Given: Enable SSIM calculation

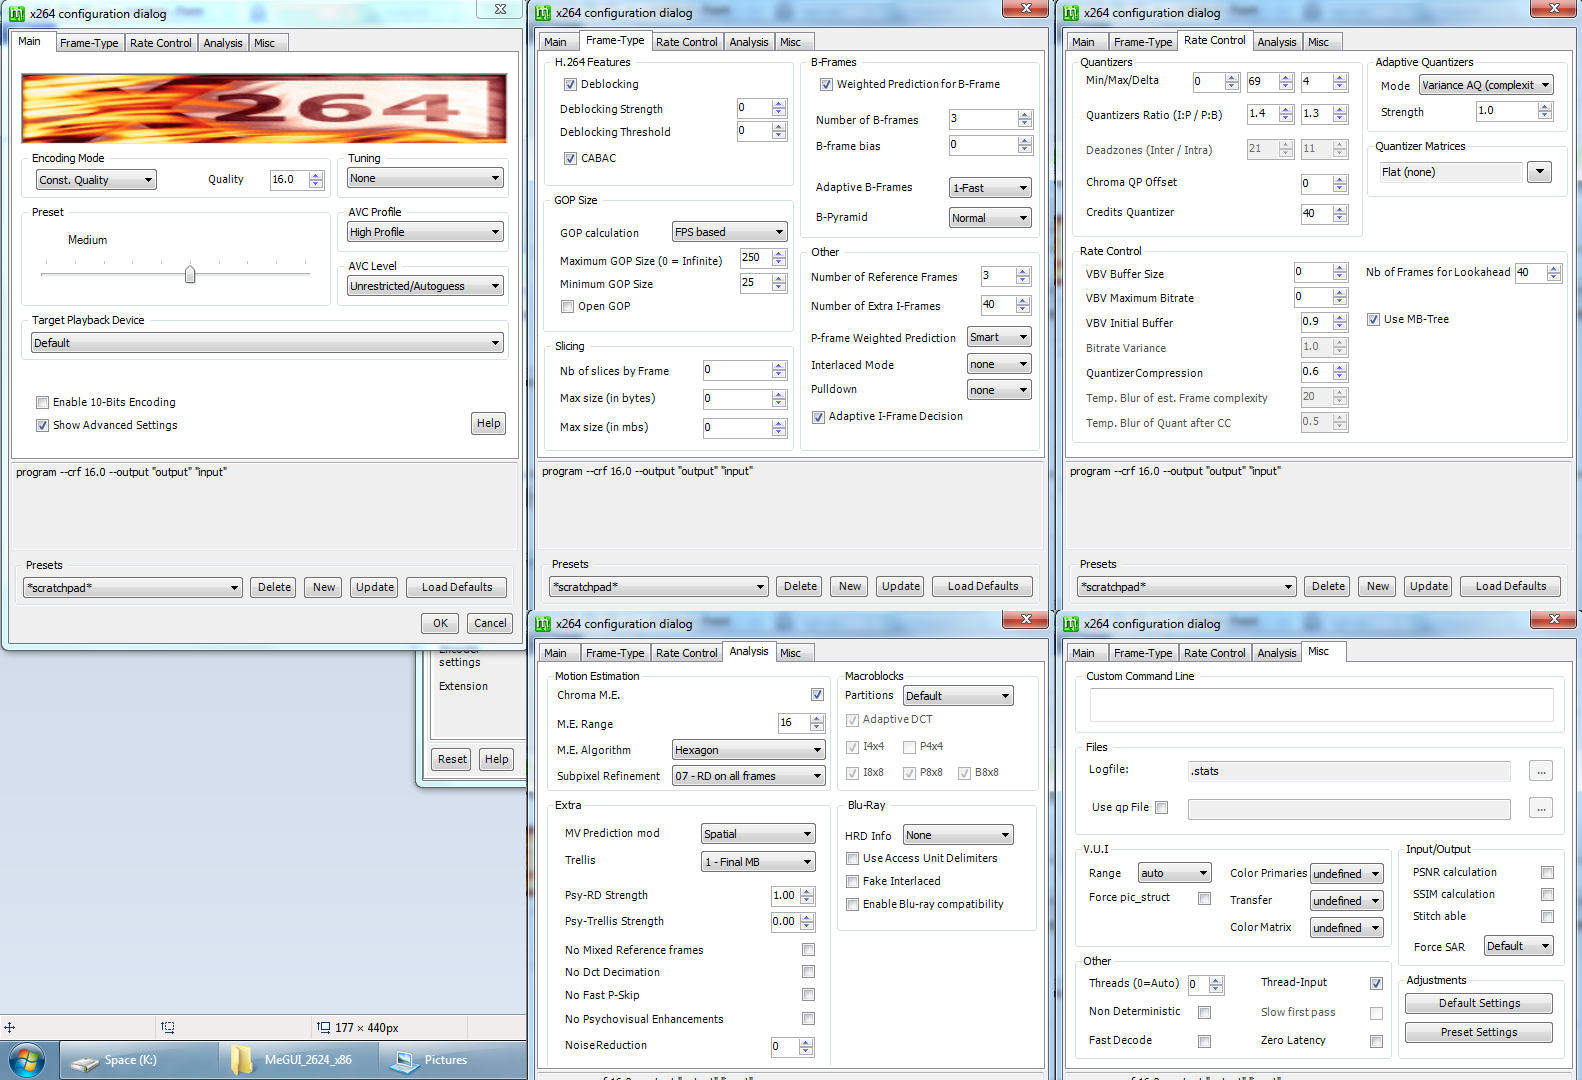Looking at the screenshot, I should (1547, 895).
